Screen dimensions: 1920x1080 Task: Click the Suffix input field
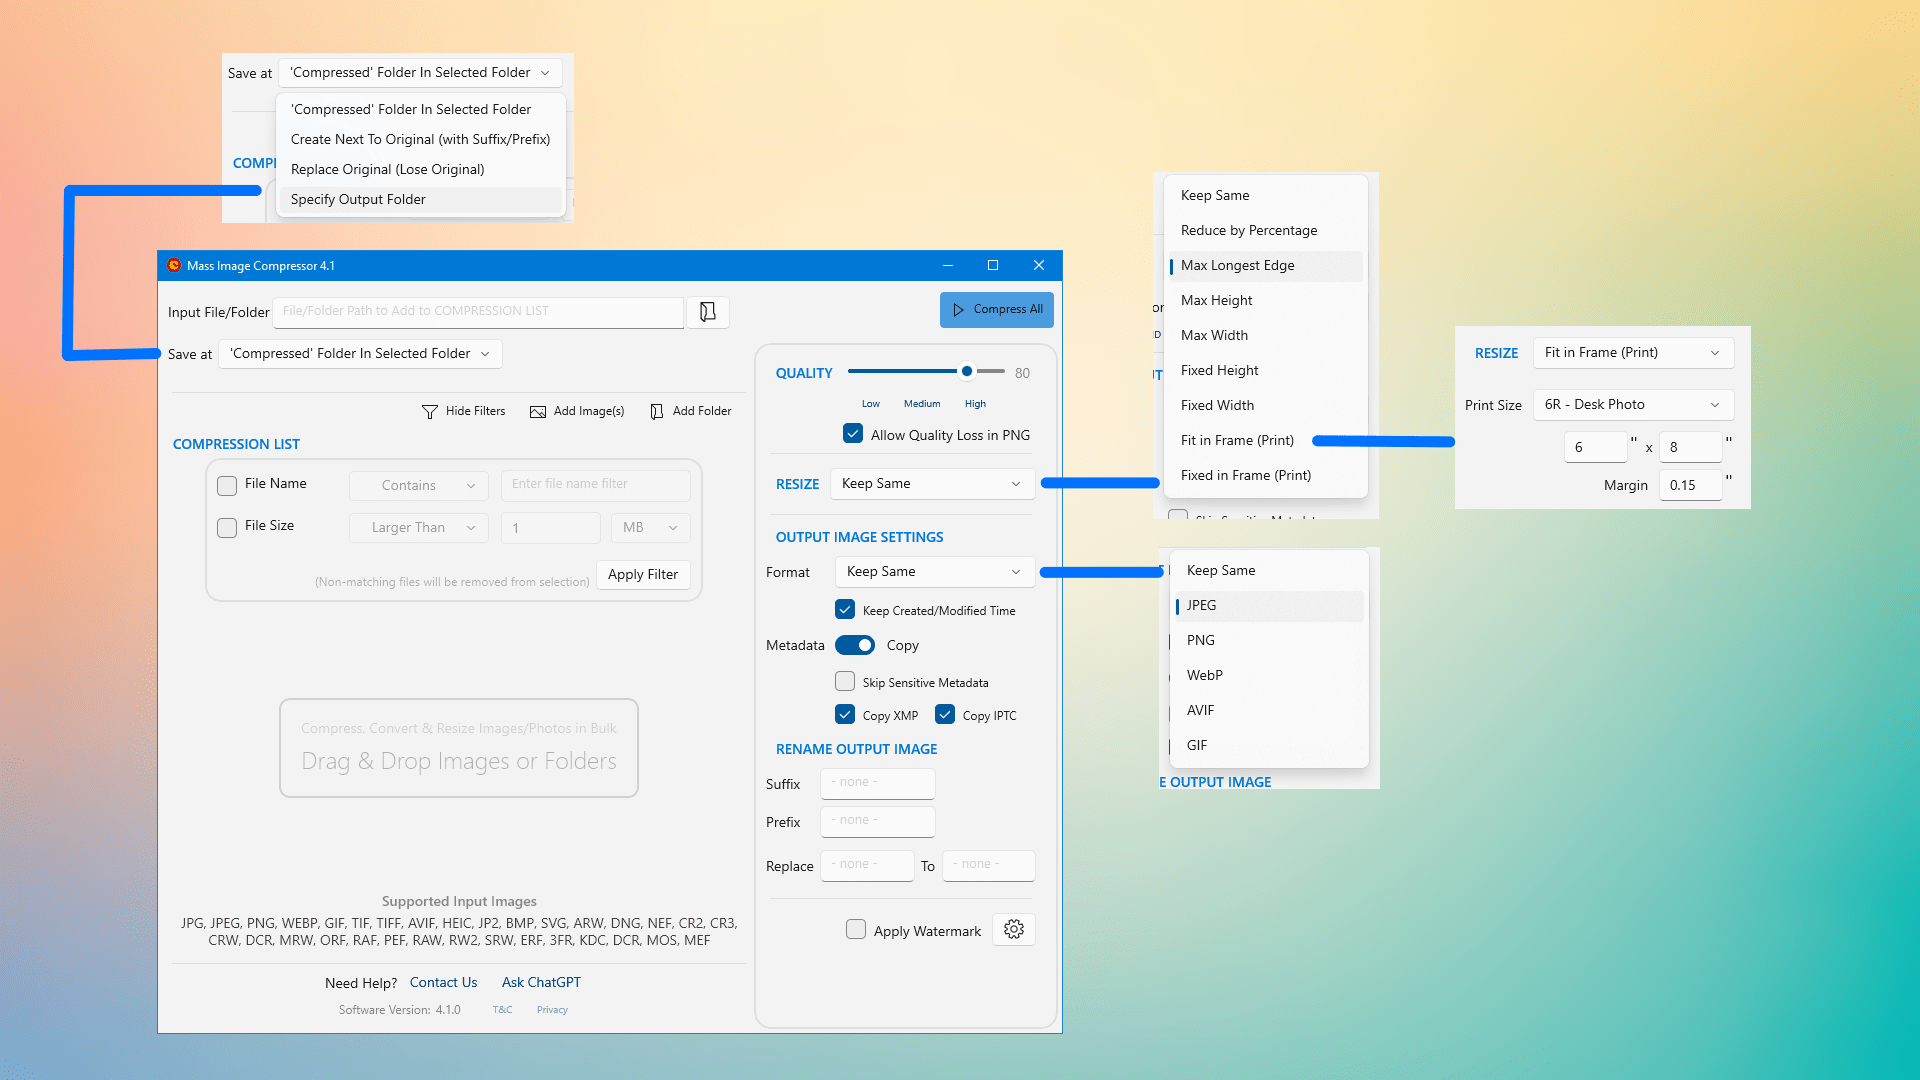[x=877, y=783]
